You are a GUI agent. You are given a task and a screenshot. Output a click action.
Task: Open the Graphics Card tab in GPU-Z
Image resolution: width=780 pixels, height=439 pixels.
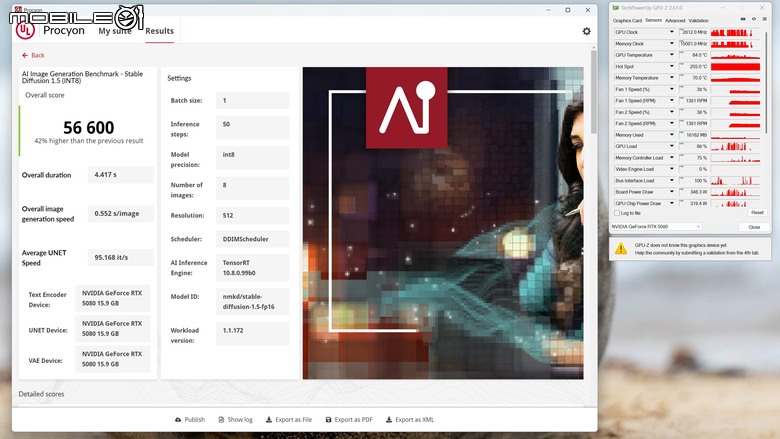(x=627, y=21)
